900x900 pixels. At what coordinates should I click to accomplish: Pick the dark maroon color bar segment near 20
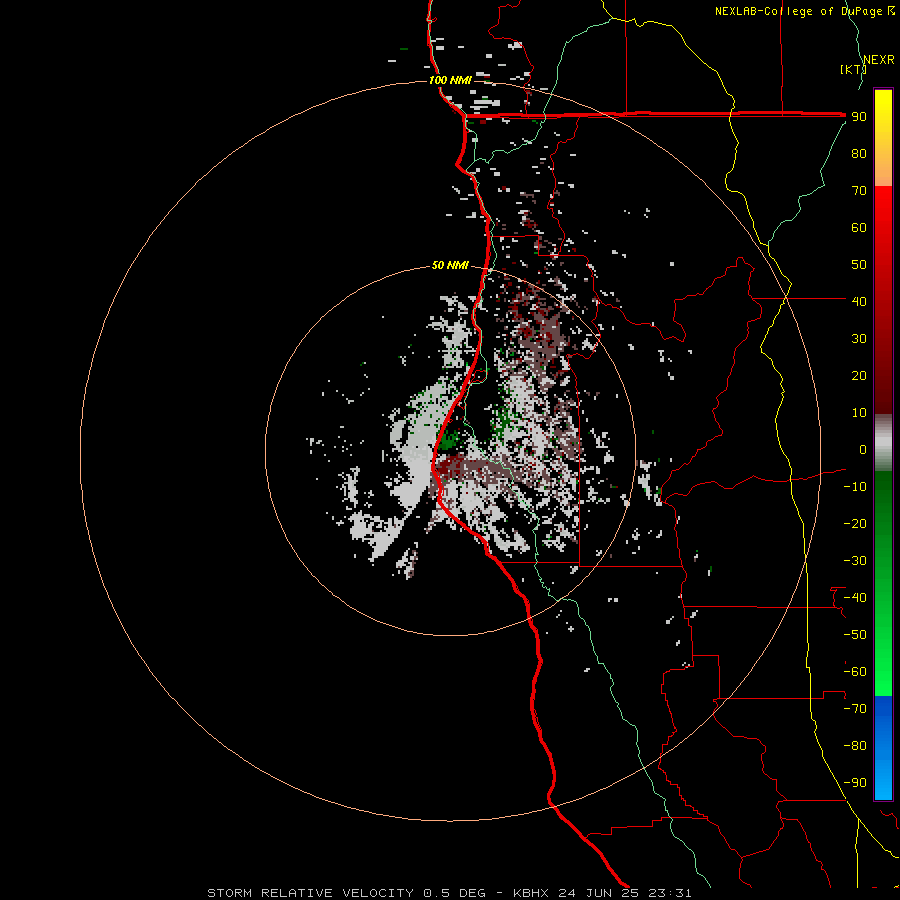coord(883,376)
